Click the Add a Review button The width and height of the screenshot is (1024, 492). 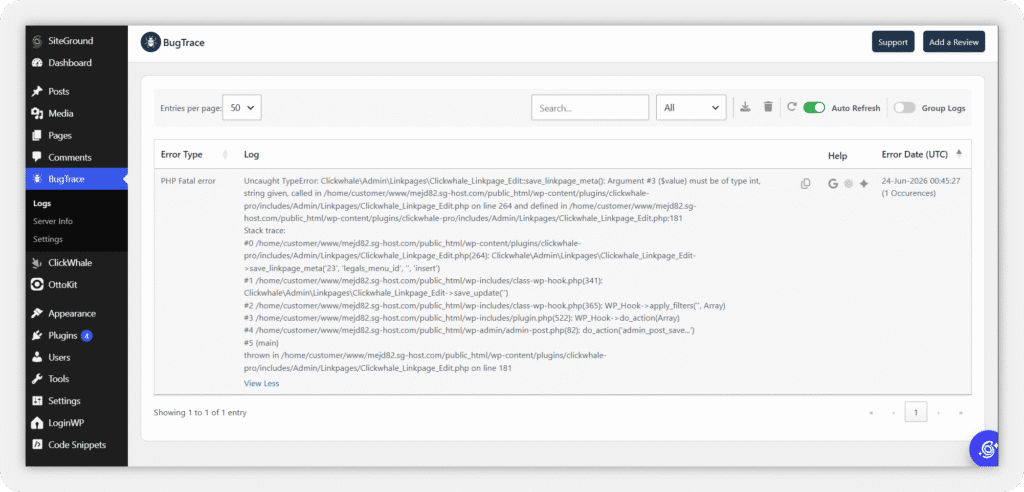[953, 42]
